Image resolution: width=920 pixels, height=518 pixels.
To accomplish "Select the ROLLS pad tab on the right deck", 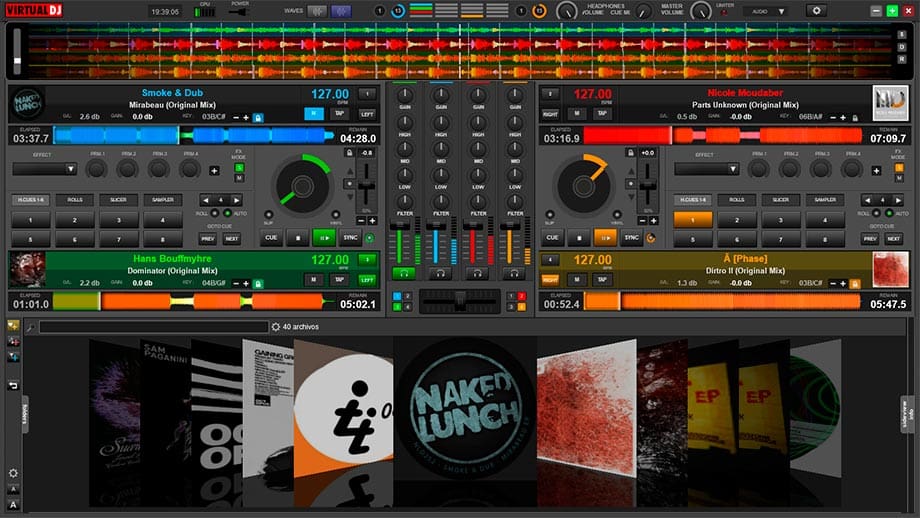I will 736,200.
